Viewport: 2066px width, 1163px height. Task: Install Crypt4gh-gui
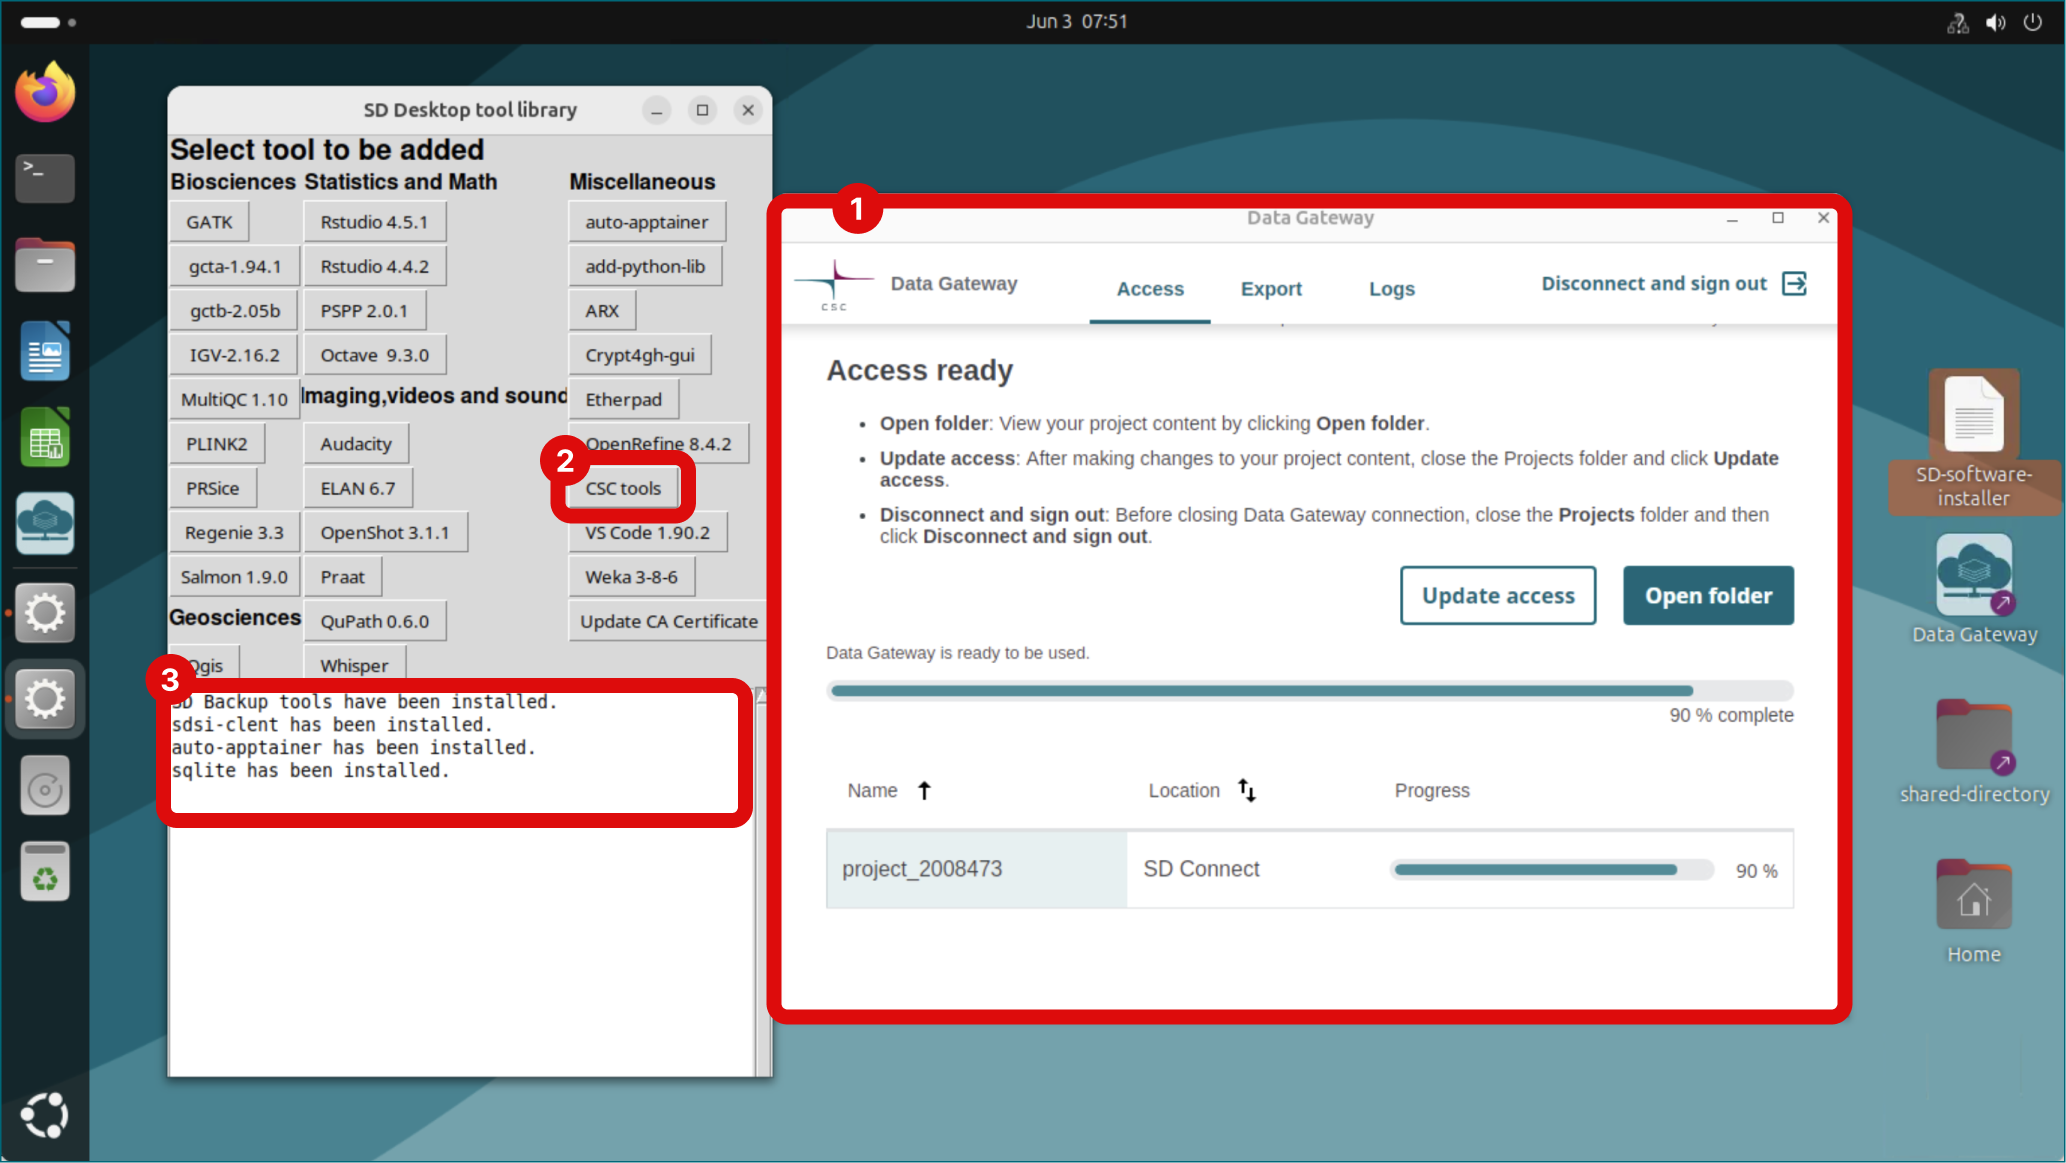(x=640, y=355)
